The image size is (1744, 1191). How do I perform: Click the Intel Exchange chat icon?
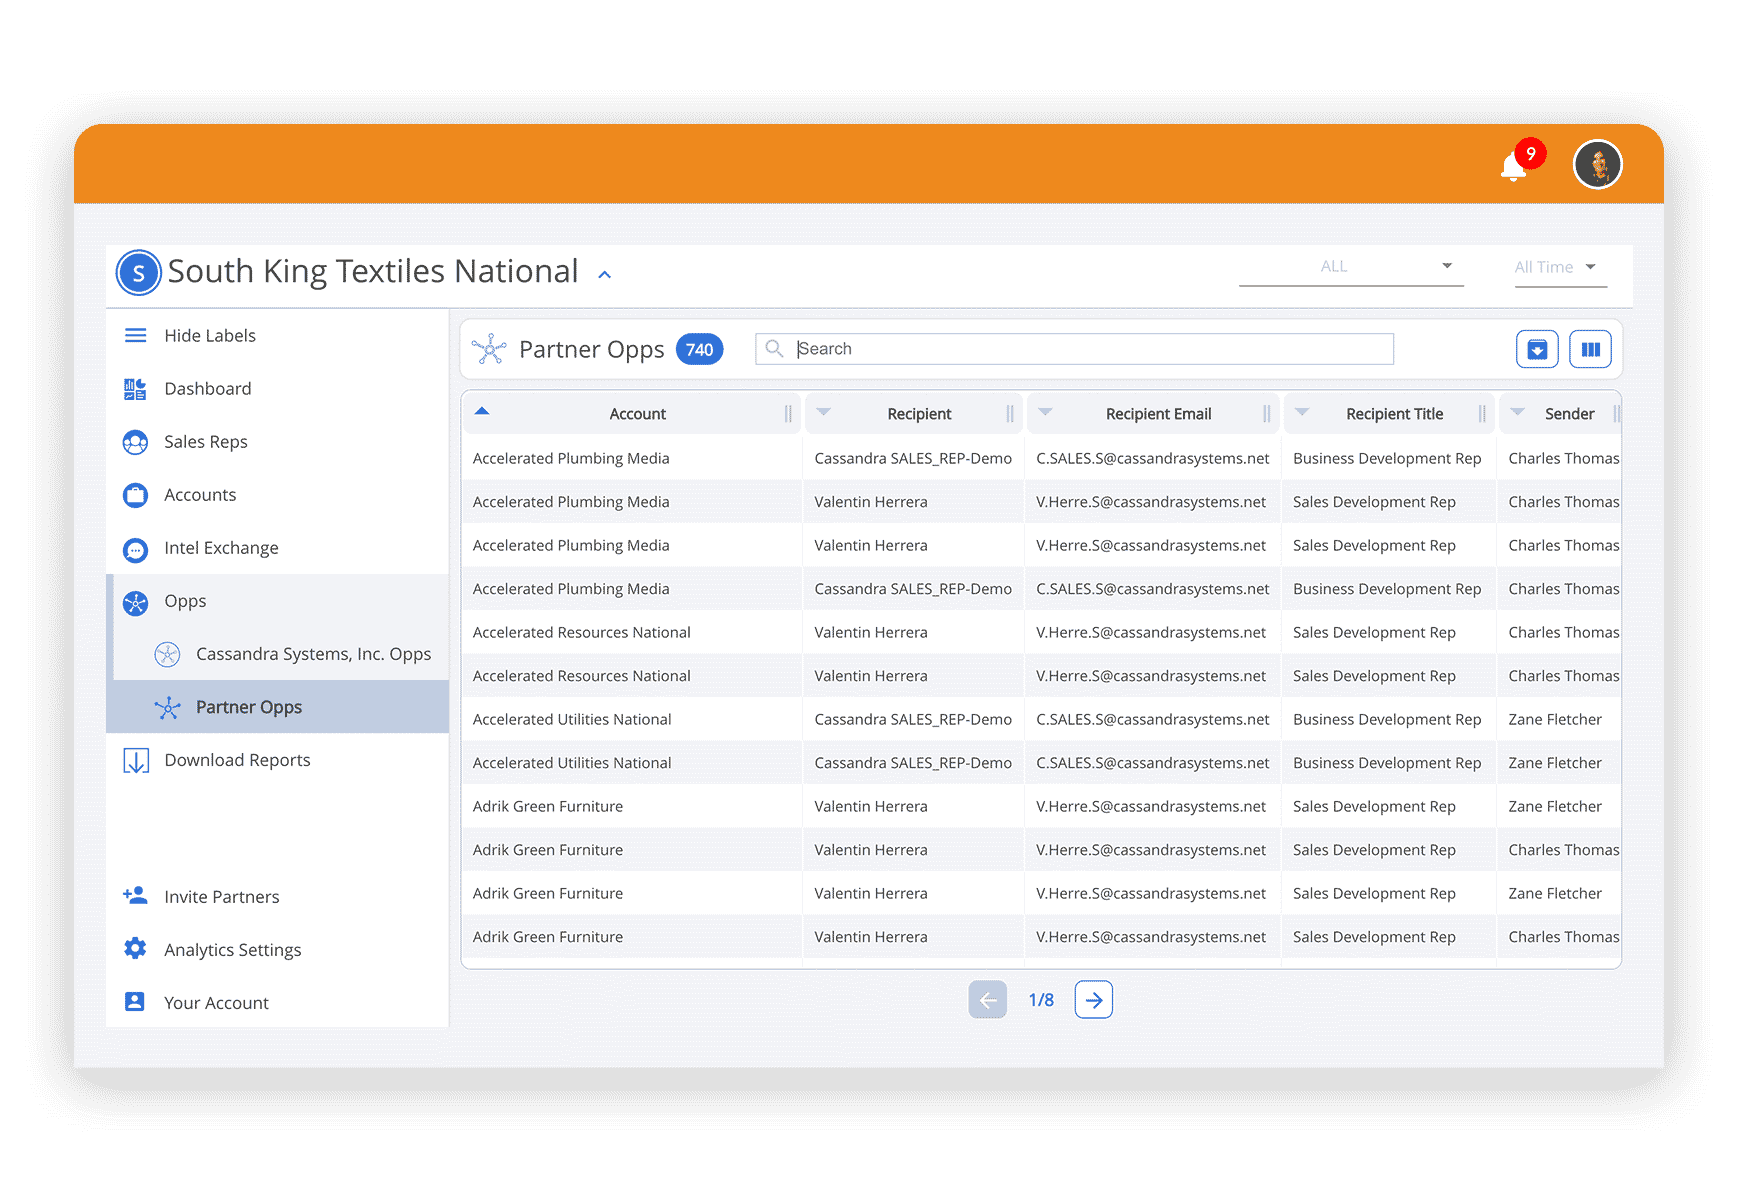(x=135, y=549)
